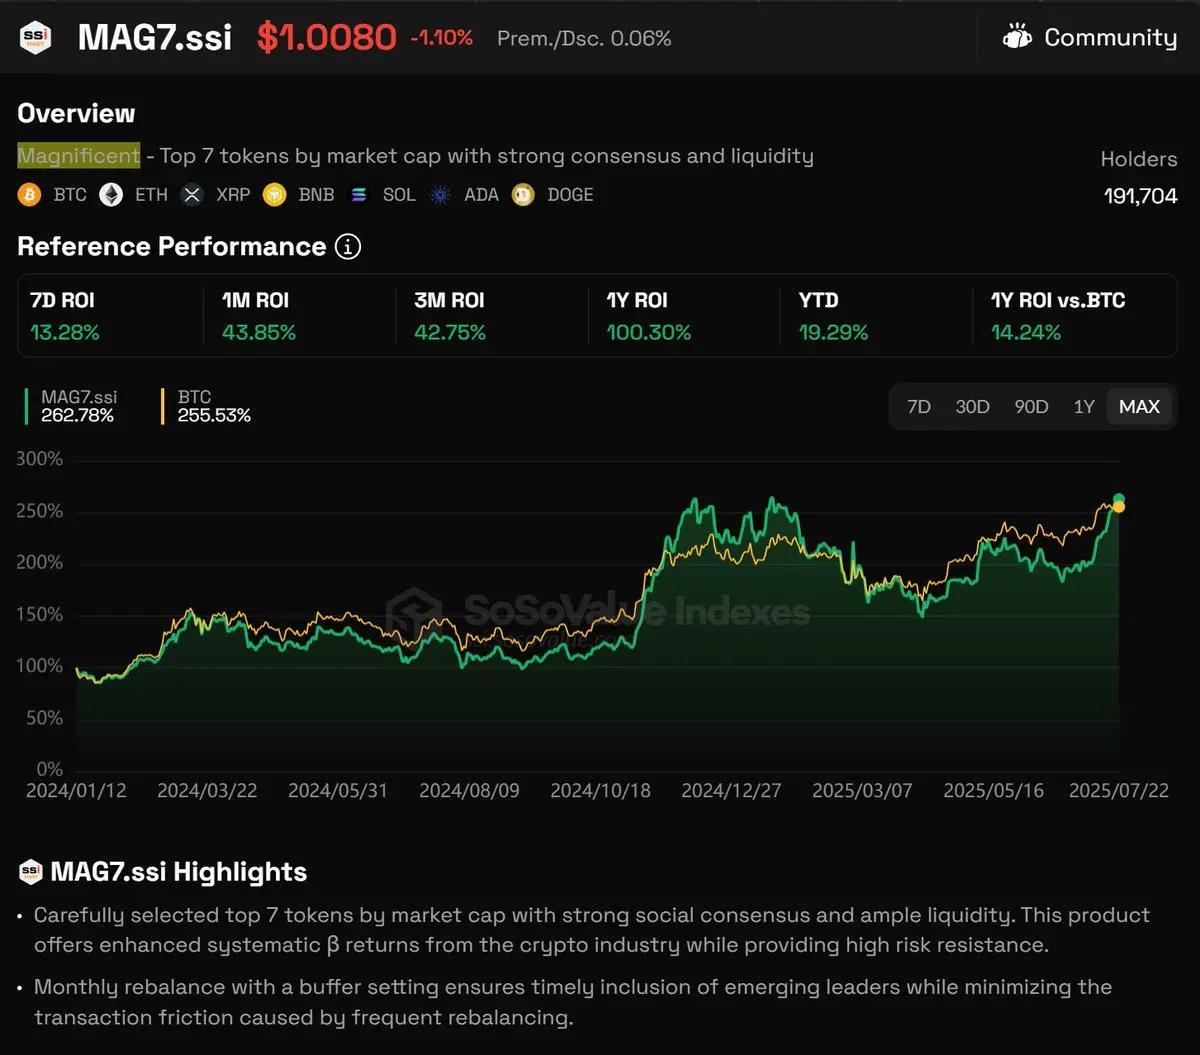
Task: Click the Reference Performance heading
Action: point(172,247)
